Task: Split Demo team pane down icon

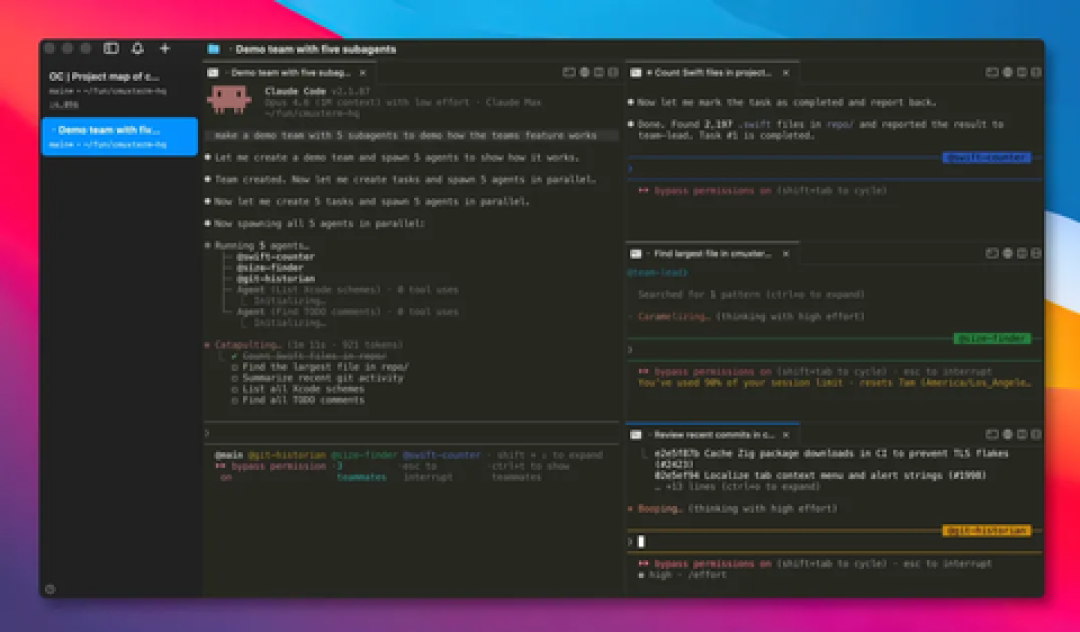Action: (x=613, y=72)
